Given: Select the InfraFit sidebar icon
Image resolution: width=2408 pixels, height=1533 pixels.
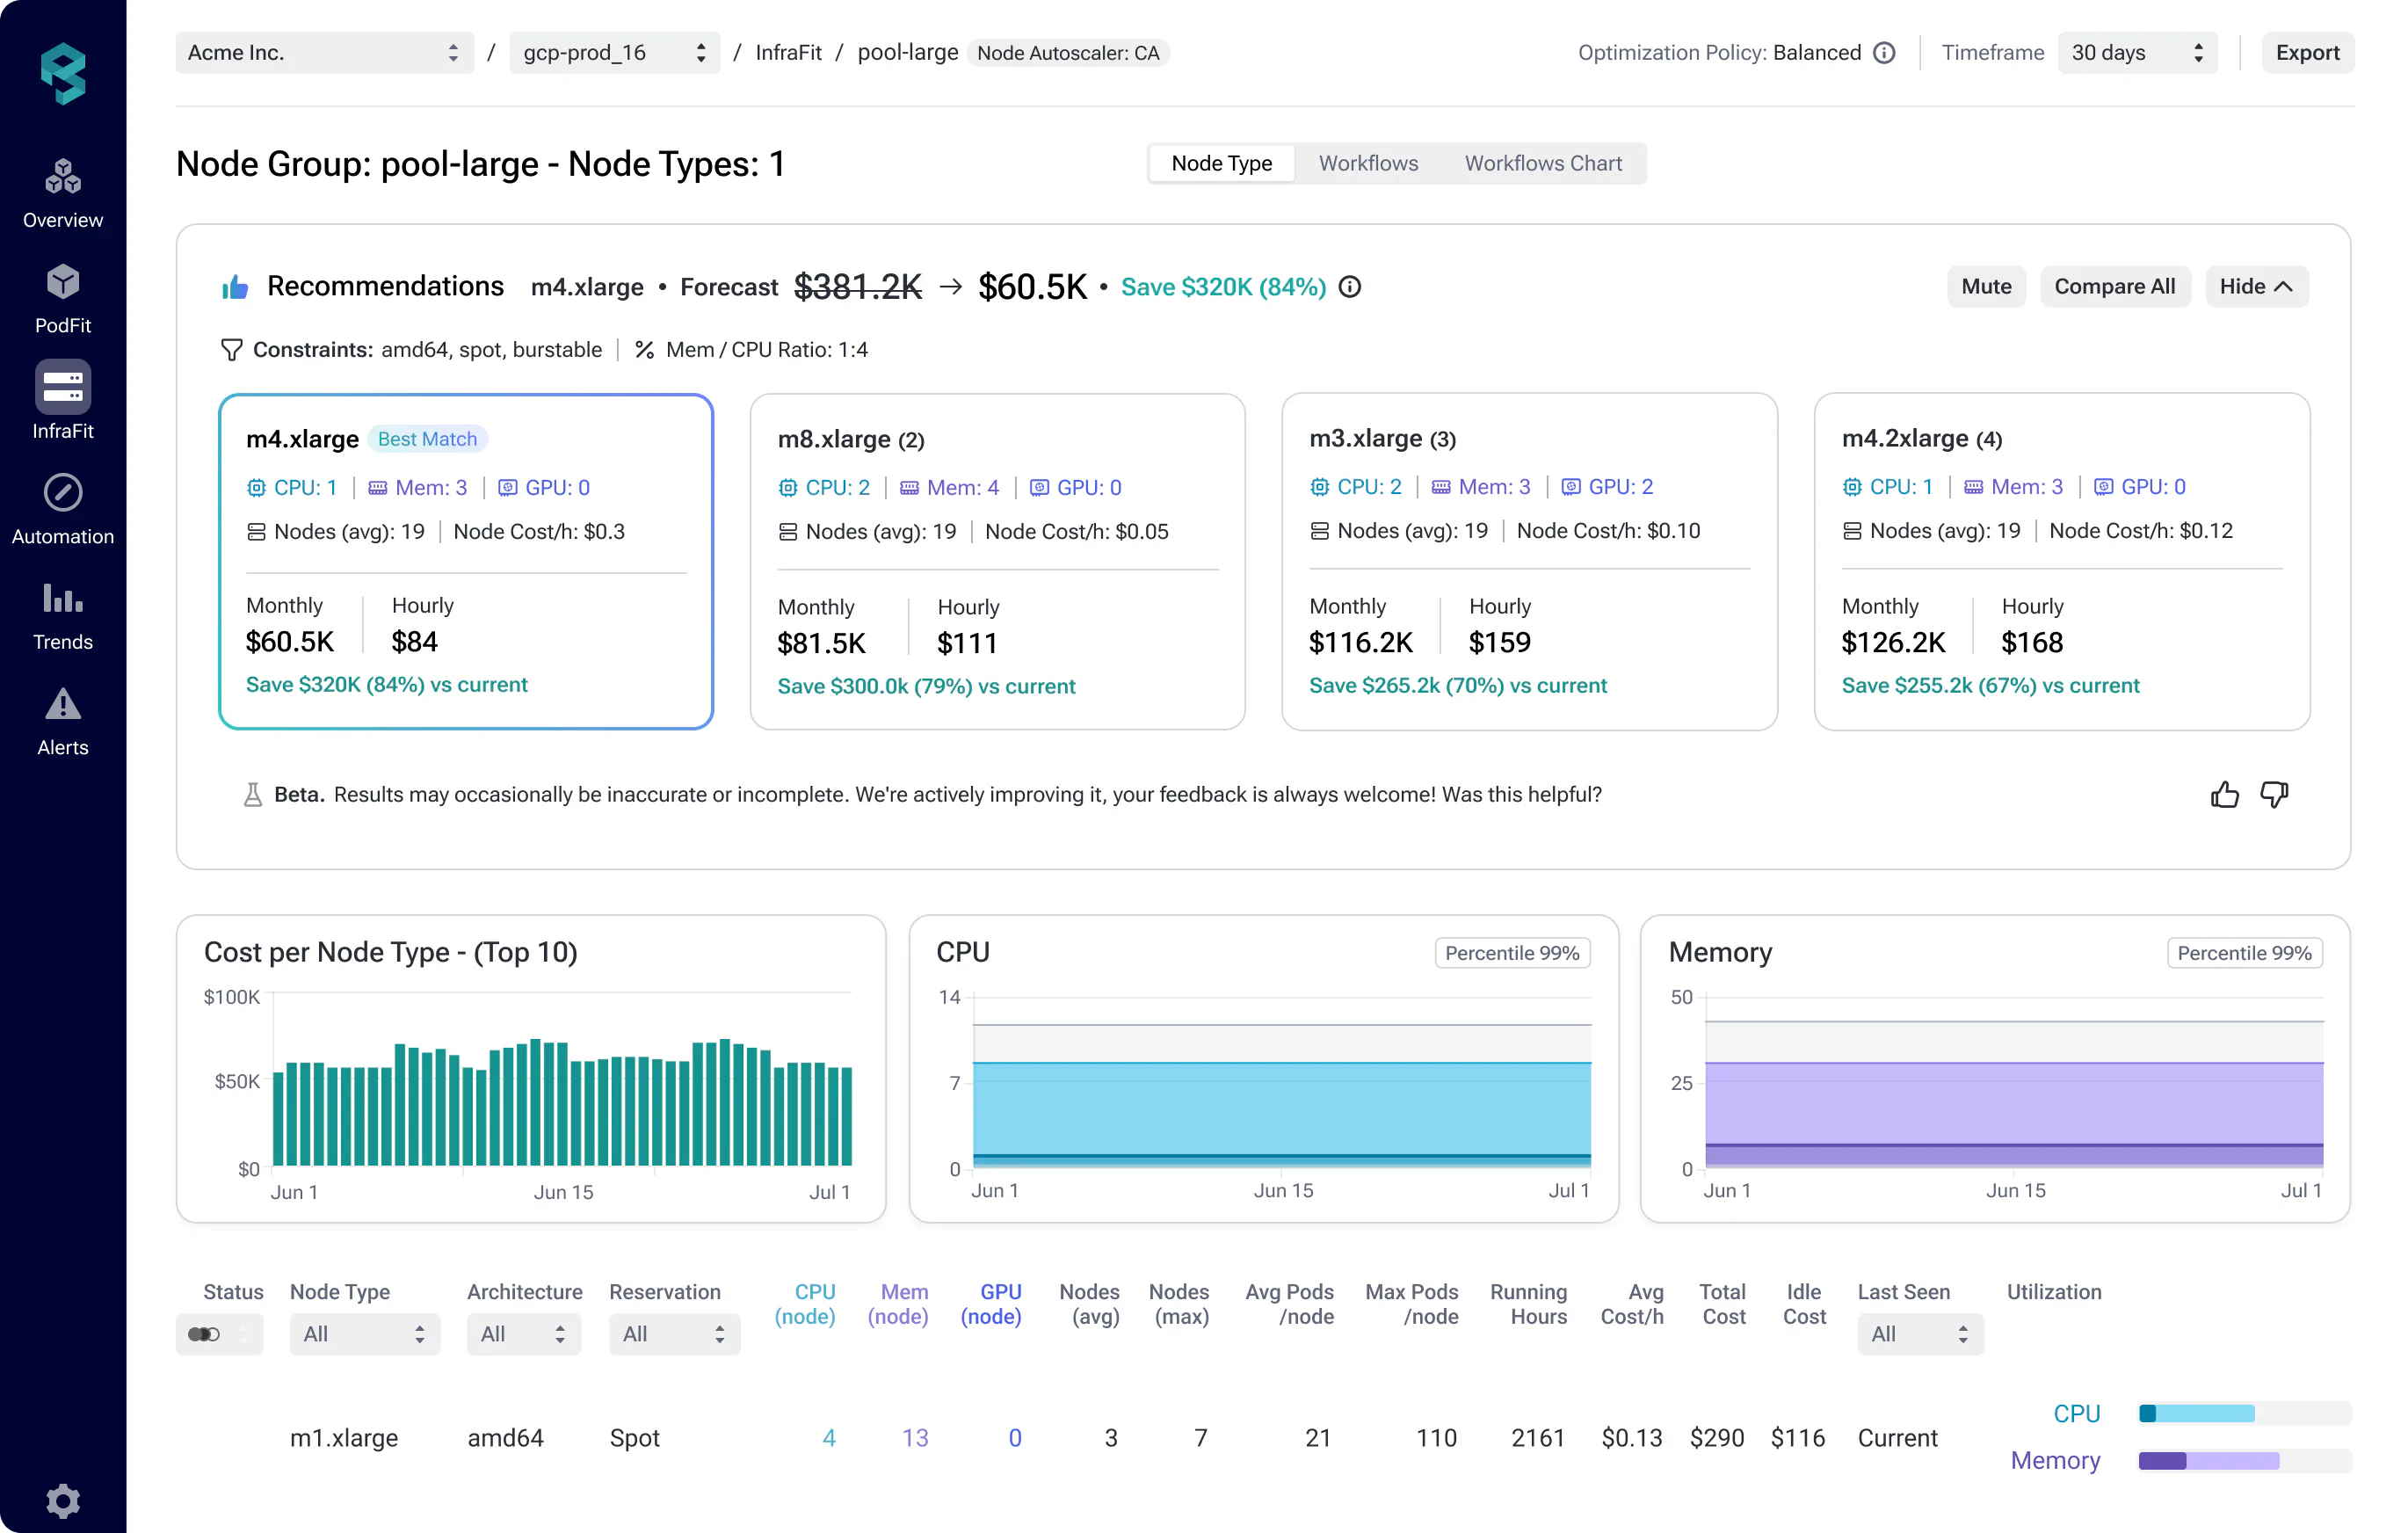Looking at the screenshot, I should pyautogui.click(x=62, y=388).
